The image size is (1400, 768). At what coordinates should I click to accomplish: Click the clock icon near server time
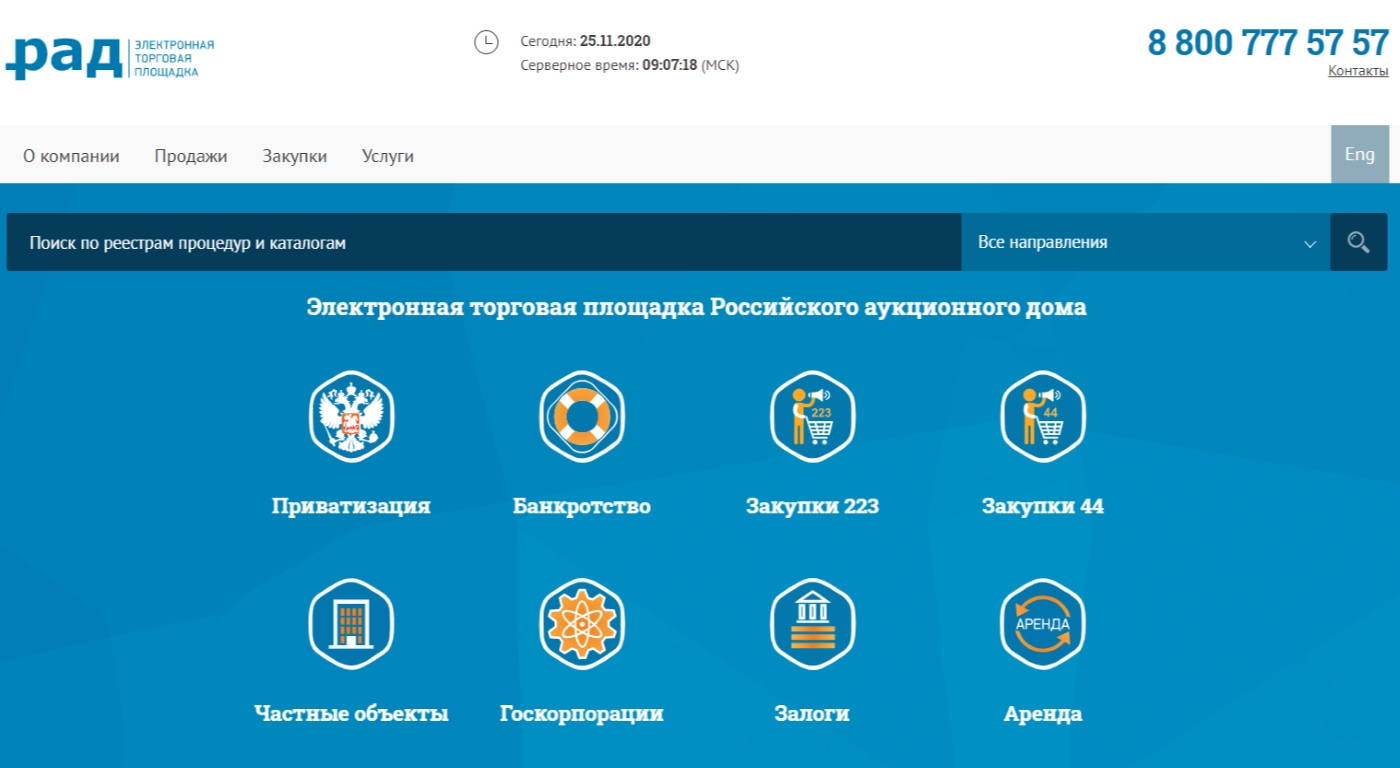click(x=486, y=41)
